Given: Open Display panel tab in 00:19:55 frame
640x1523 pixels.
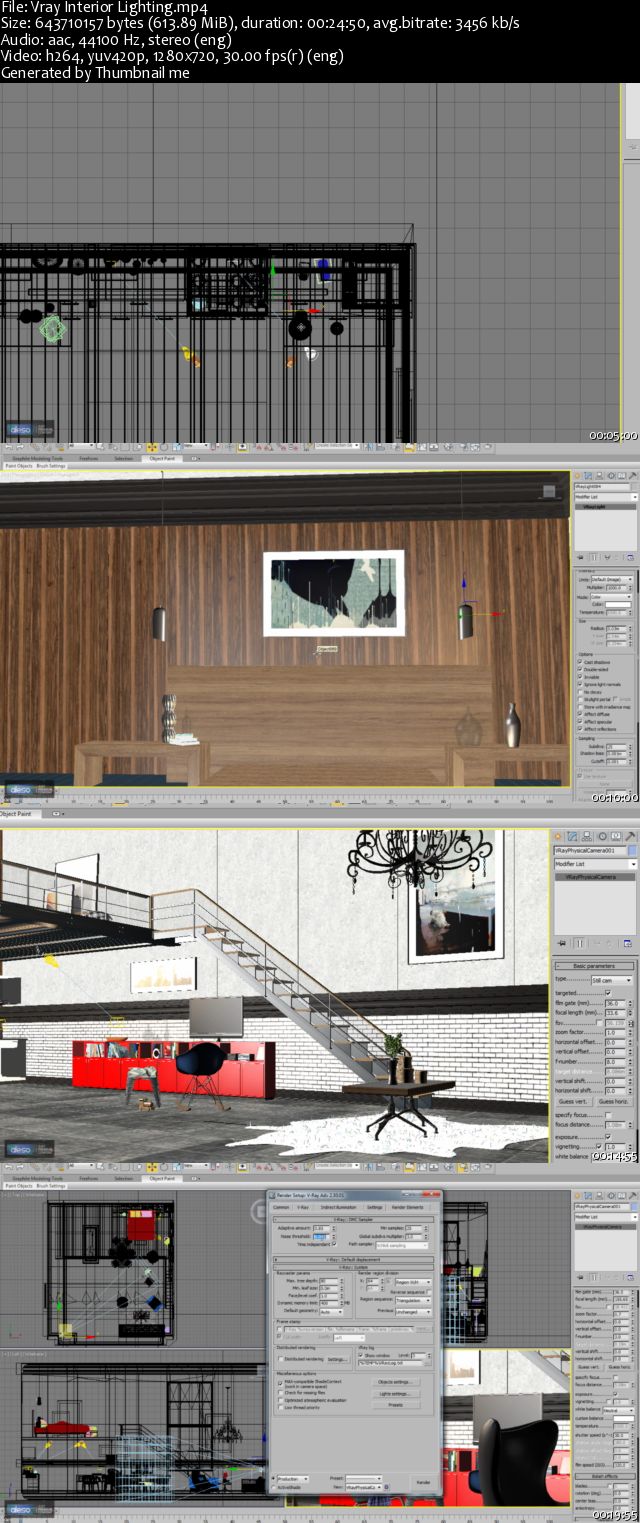Looking at the screenshot, I should click(x=621, y=1196).
